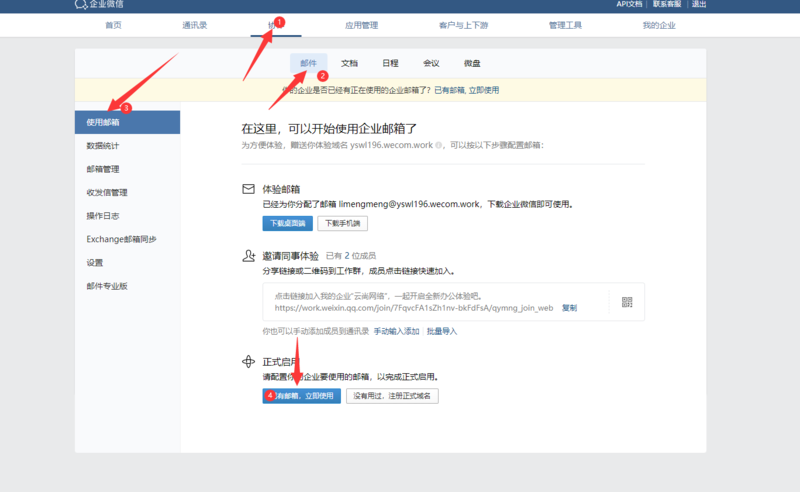This screenshot has width=800, height=492.
Task: Click the invite URL work.weixin.qq.com/join text
Action: pos(414,308)
